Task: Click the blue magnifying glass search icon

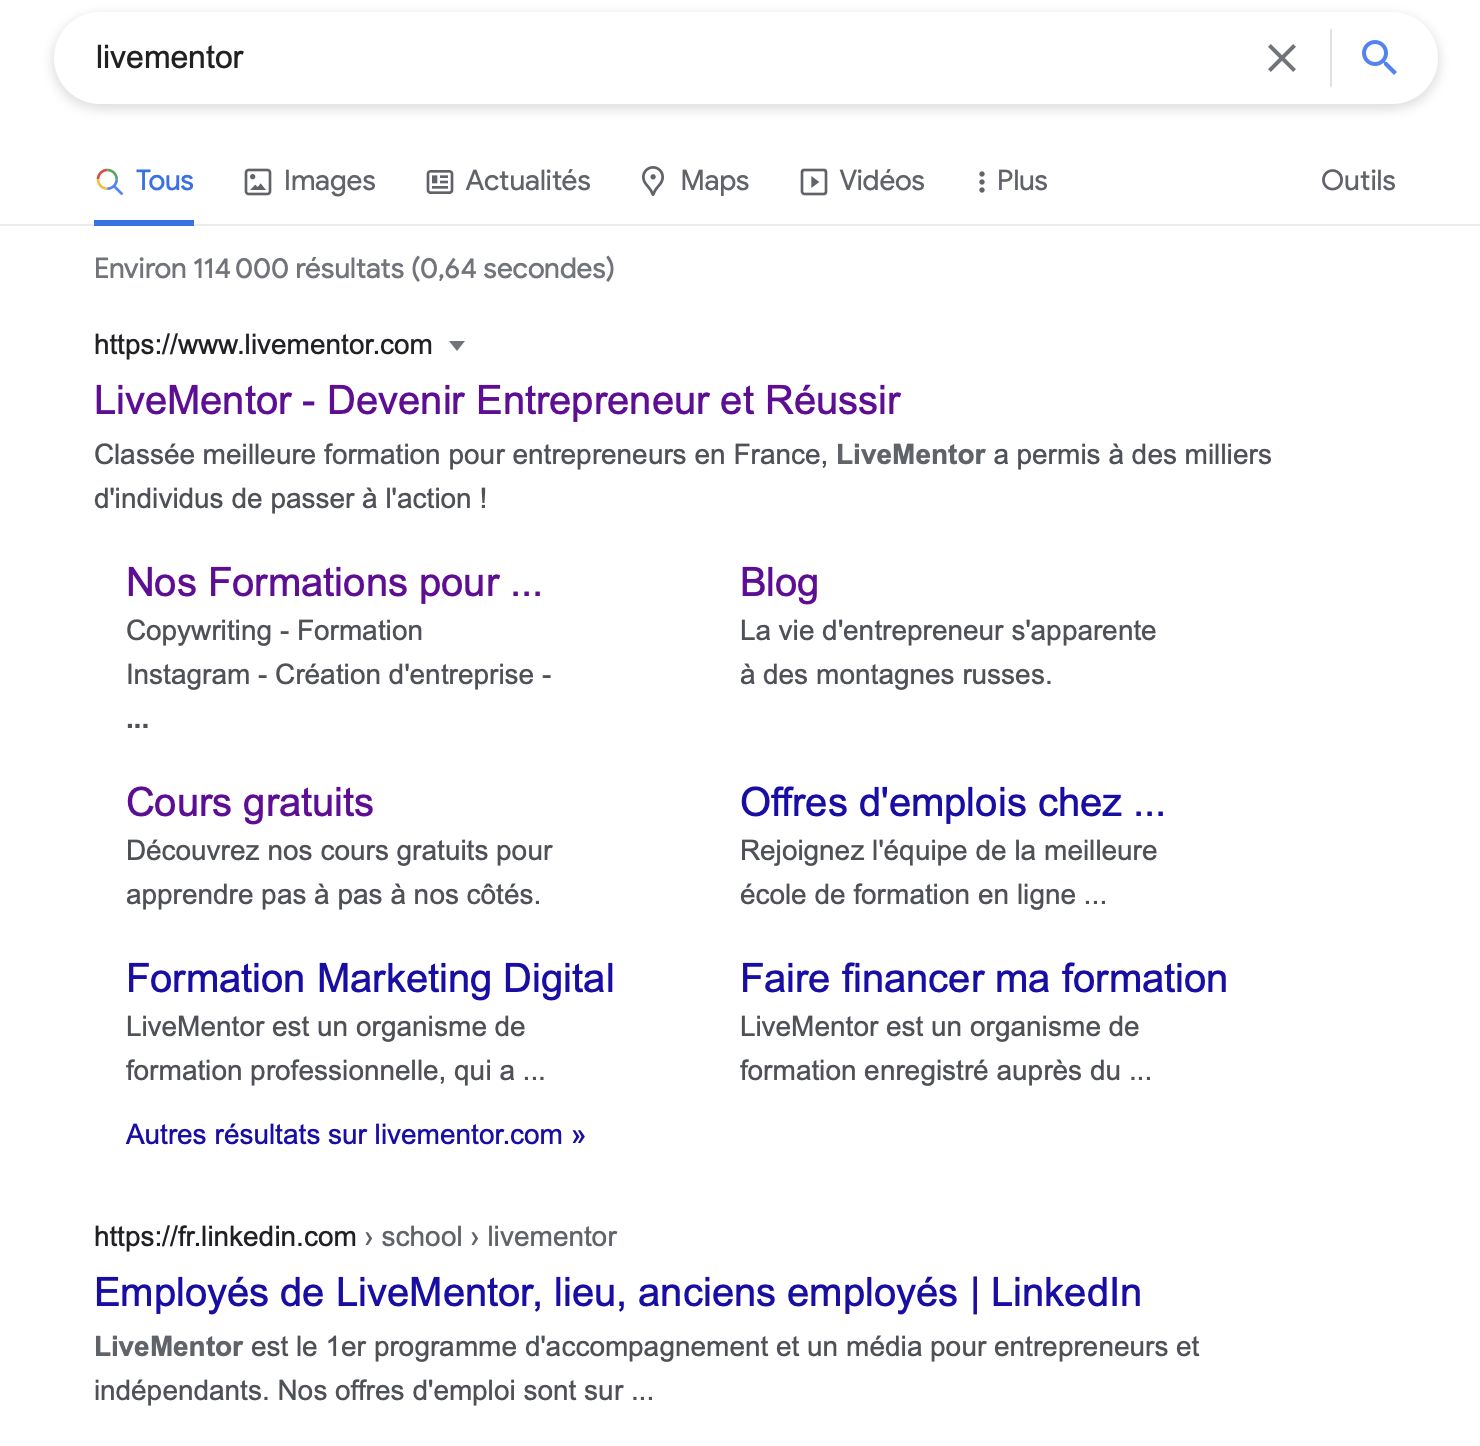Action: pos(1379,58)
